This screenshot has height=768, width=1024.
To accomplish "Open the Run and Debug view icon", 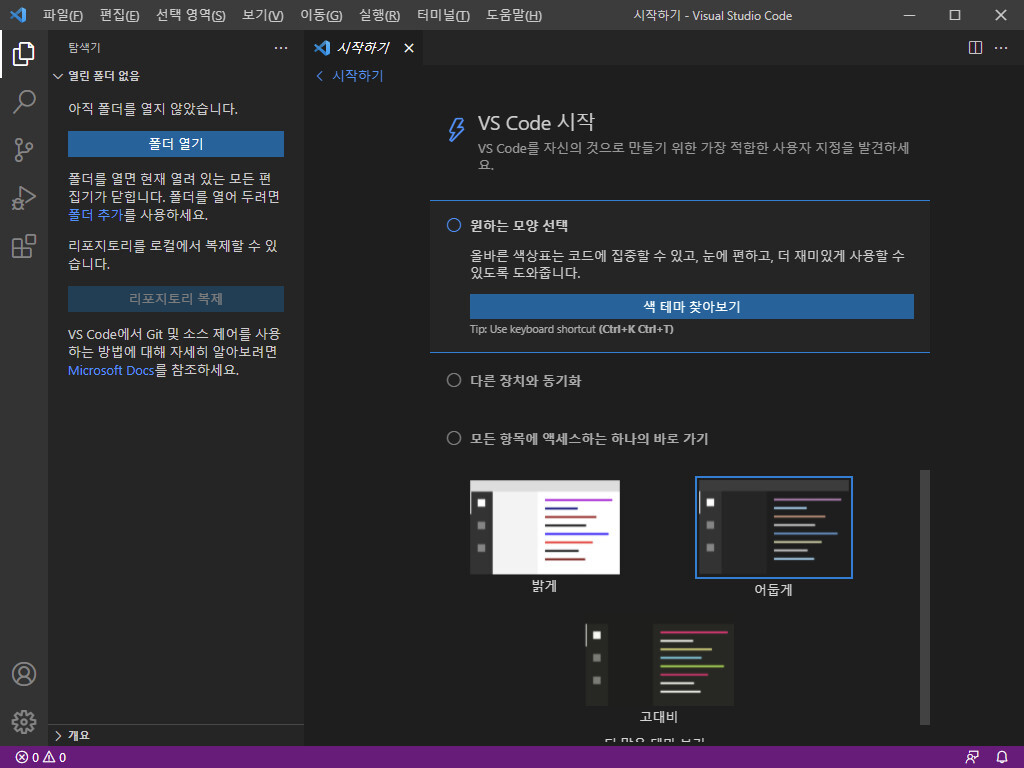I will 24,199.
